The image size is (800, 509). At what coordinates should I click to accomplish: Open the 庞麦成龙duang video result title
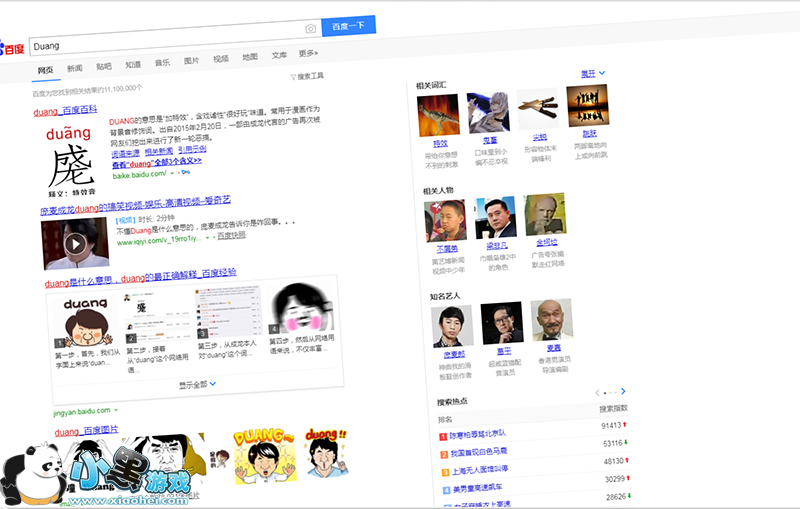tap(136, 205)
